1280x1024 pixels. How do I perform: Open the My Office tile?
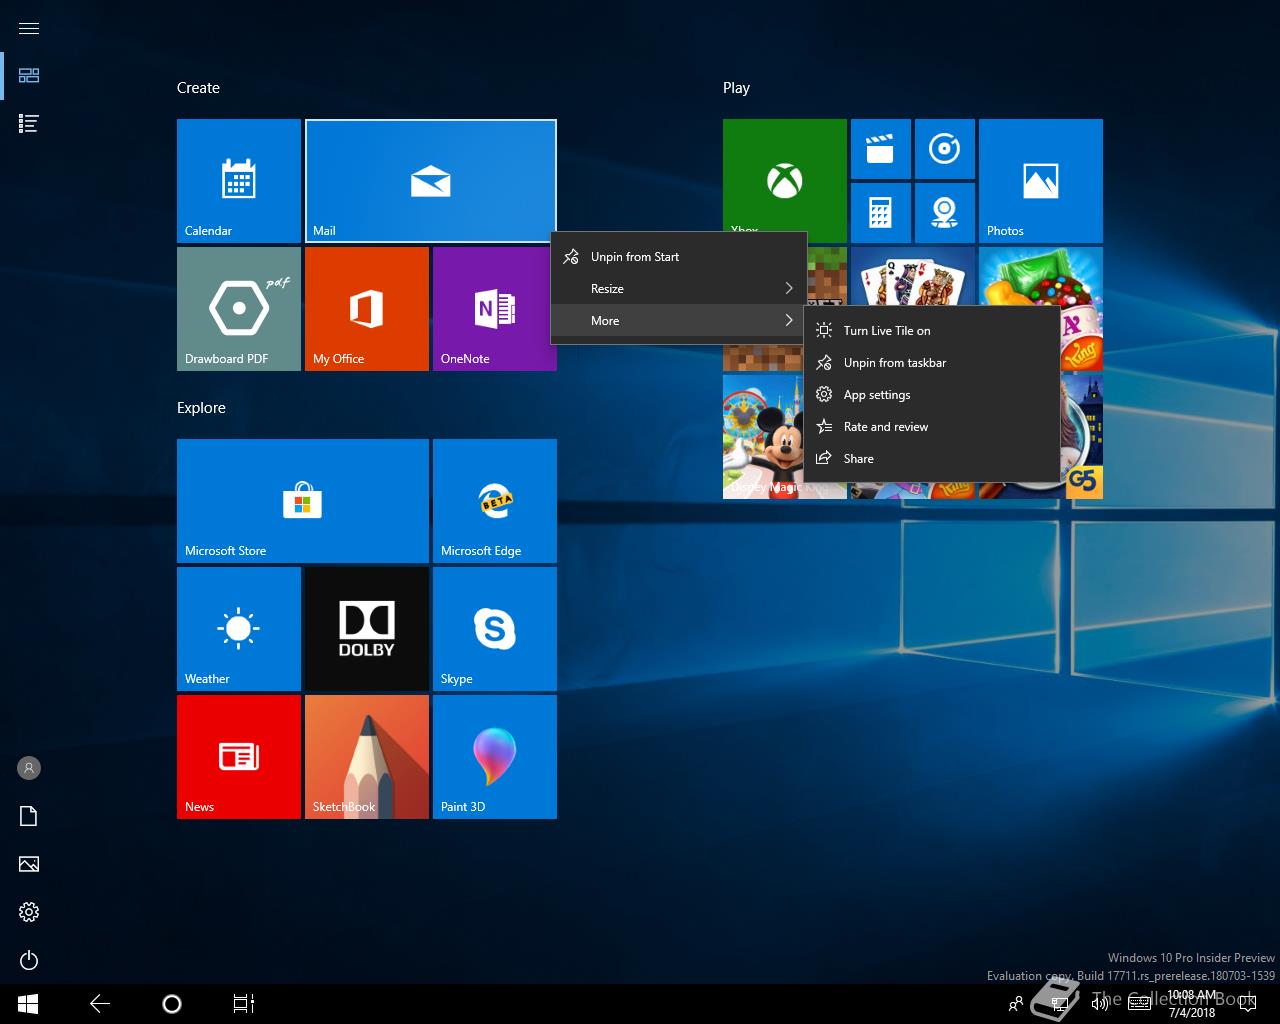click(x=367, y=309)
